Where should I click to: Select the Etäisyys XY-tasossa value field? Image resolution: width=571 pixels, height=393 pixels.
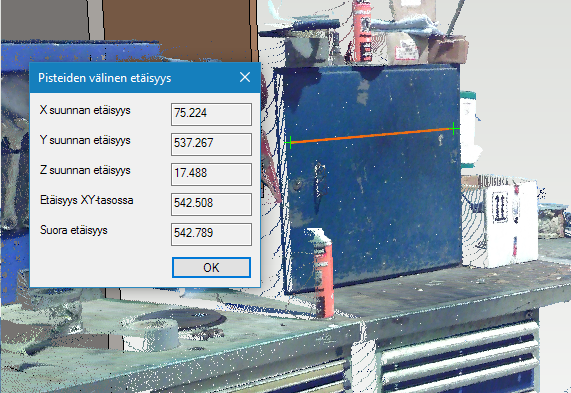[211, 204]
